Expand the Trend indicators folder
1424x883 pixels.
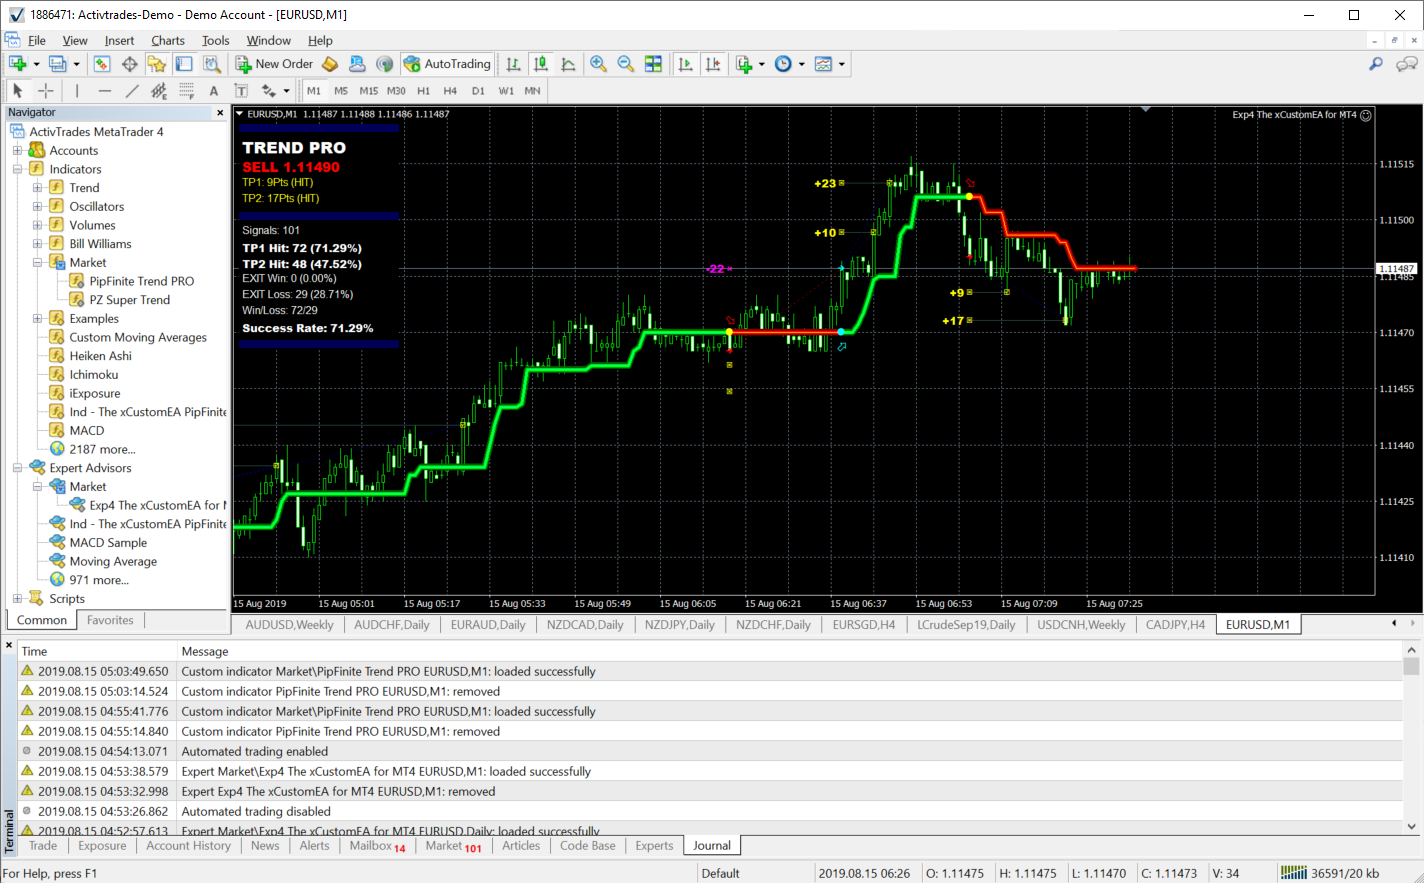(x=37, y=188)
